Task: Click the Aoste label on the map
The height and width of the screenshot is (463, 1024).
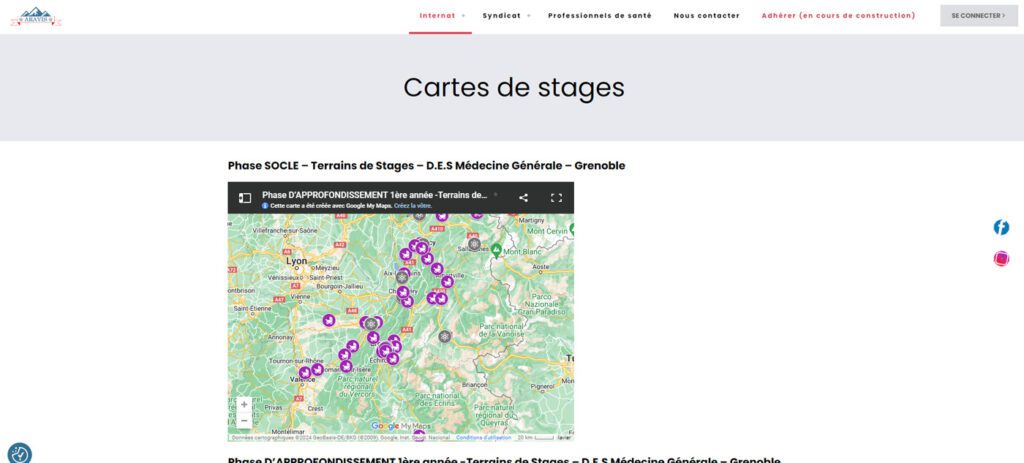Action: coord(541,266)
